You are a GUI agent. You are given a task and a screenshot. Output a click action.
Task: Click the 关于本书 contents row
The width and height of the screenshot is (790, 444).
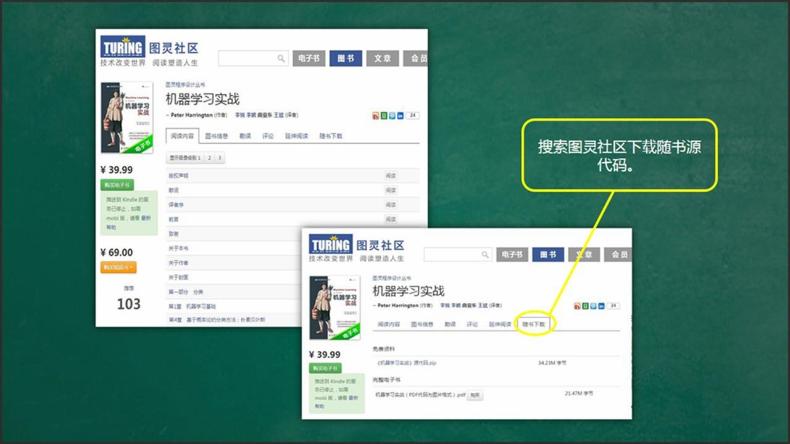pyautogui.click(x=234, y=248)
